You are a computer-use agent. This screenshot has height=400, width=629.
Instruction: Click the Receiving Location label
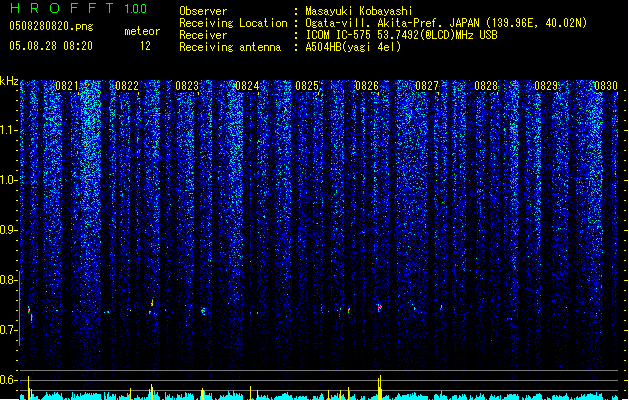point(233,23)
